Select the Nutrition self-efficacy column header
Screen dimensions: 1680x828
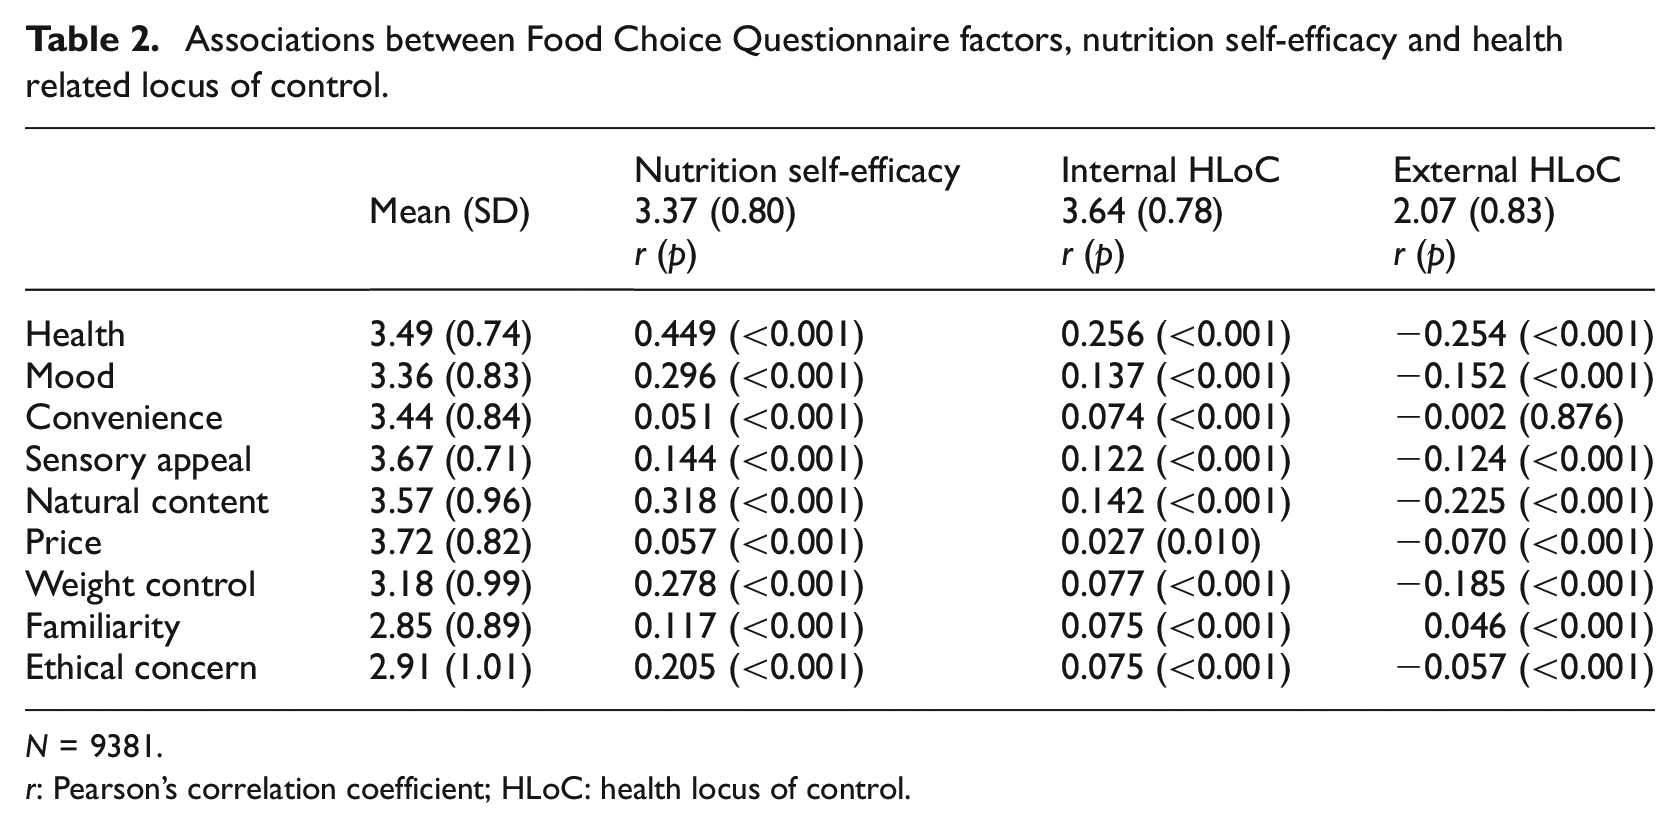(797, 170)
